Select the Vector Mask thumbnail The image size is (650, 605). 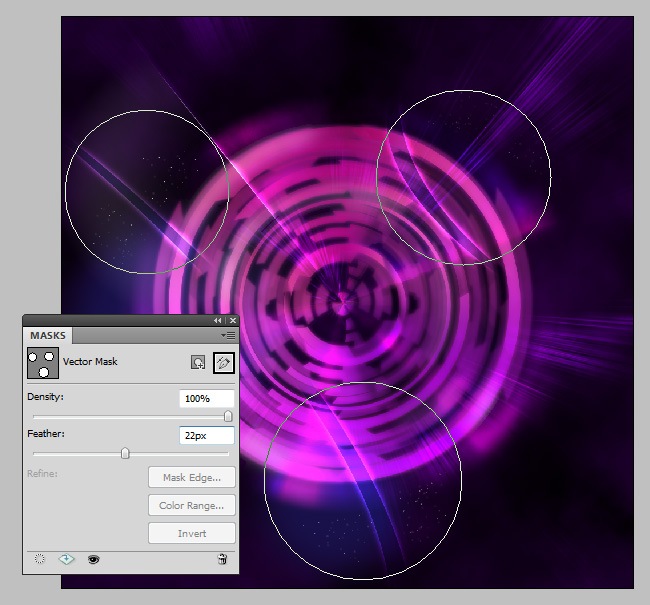(43, 363)
